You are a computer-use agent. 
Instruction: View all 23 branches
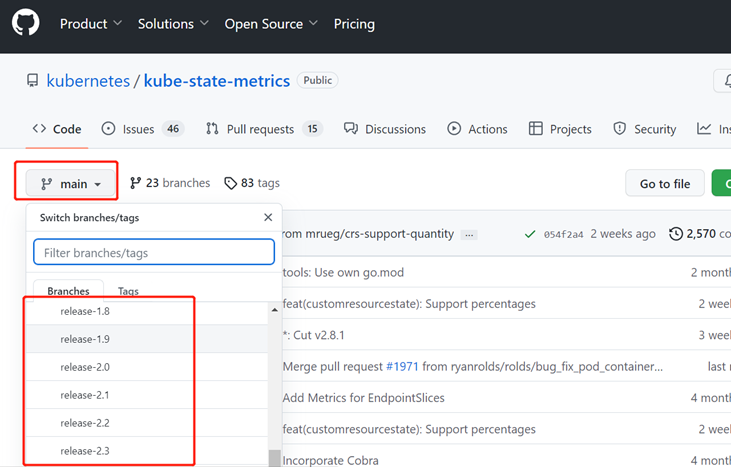click(170, 183)
